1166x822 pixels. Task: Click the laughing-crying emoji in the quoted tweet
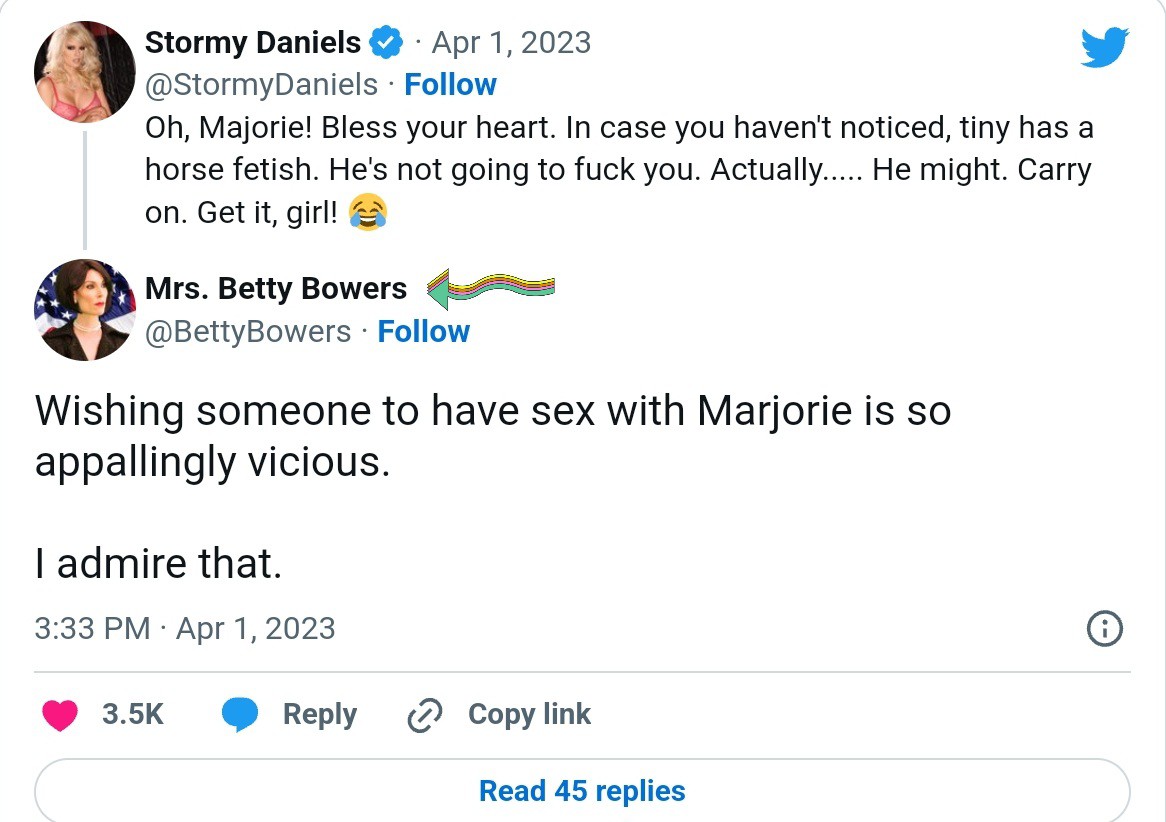367,213
